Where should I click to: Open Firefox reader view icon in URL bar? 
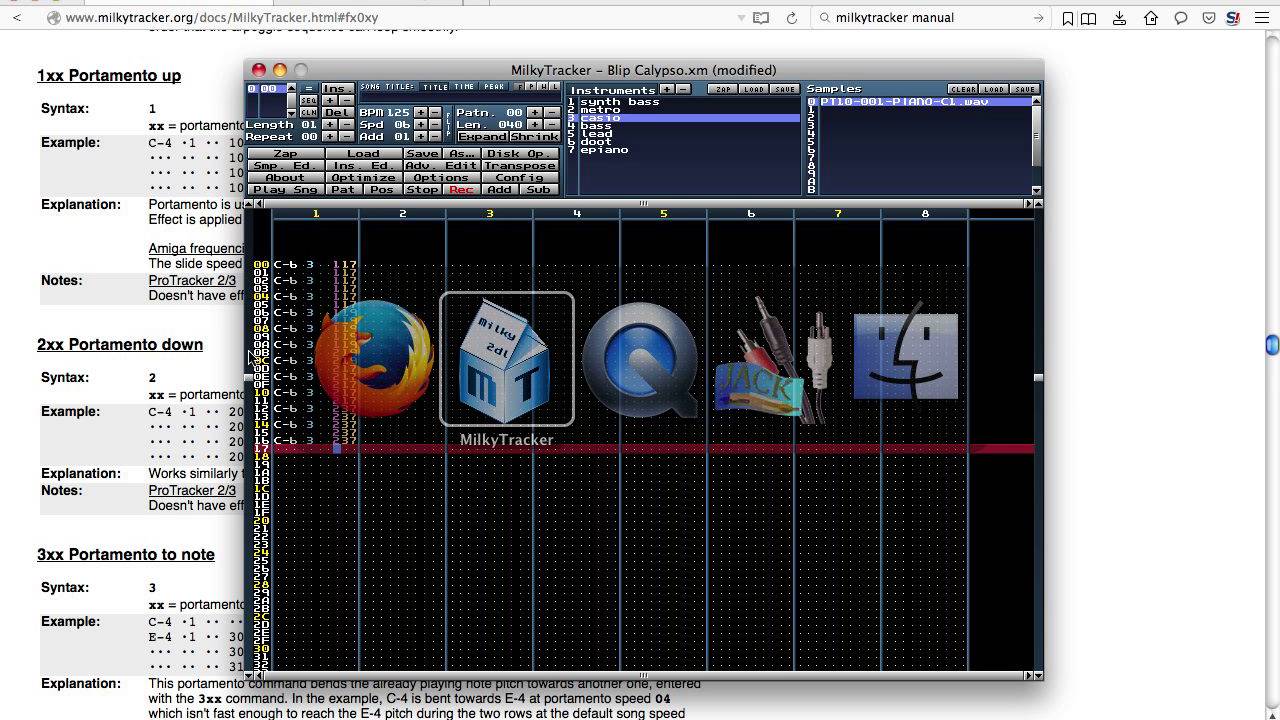761,18
